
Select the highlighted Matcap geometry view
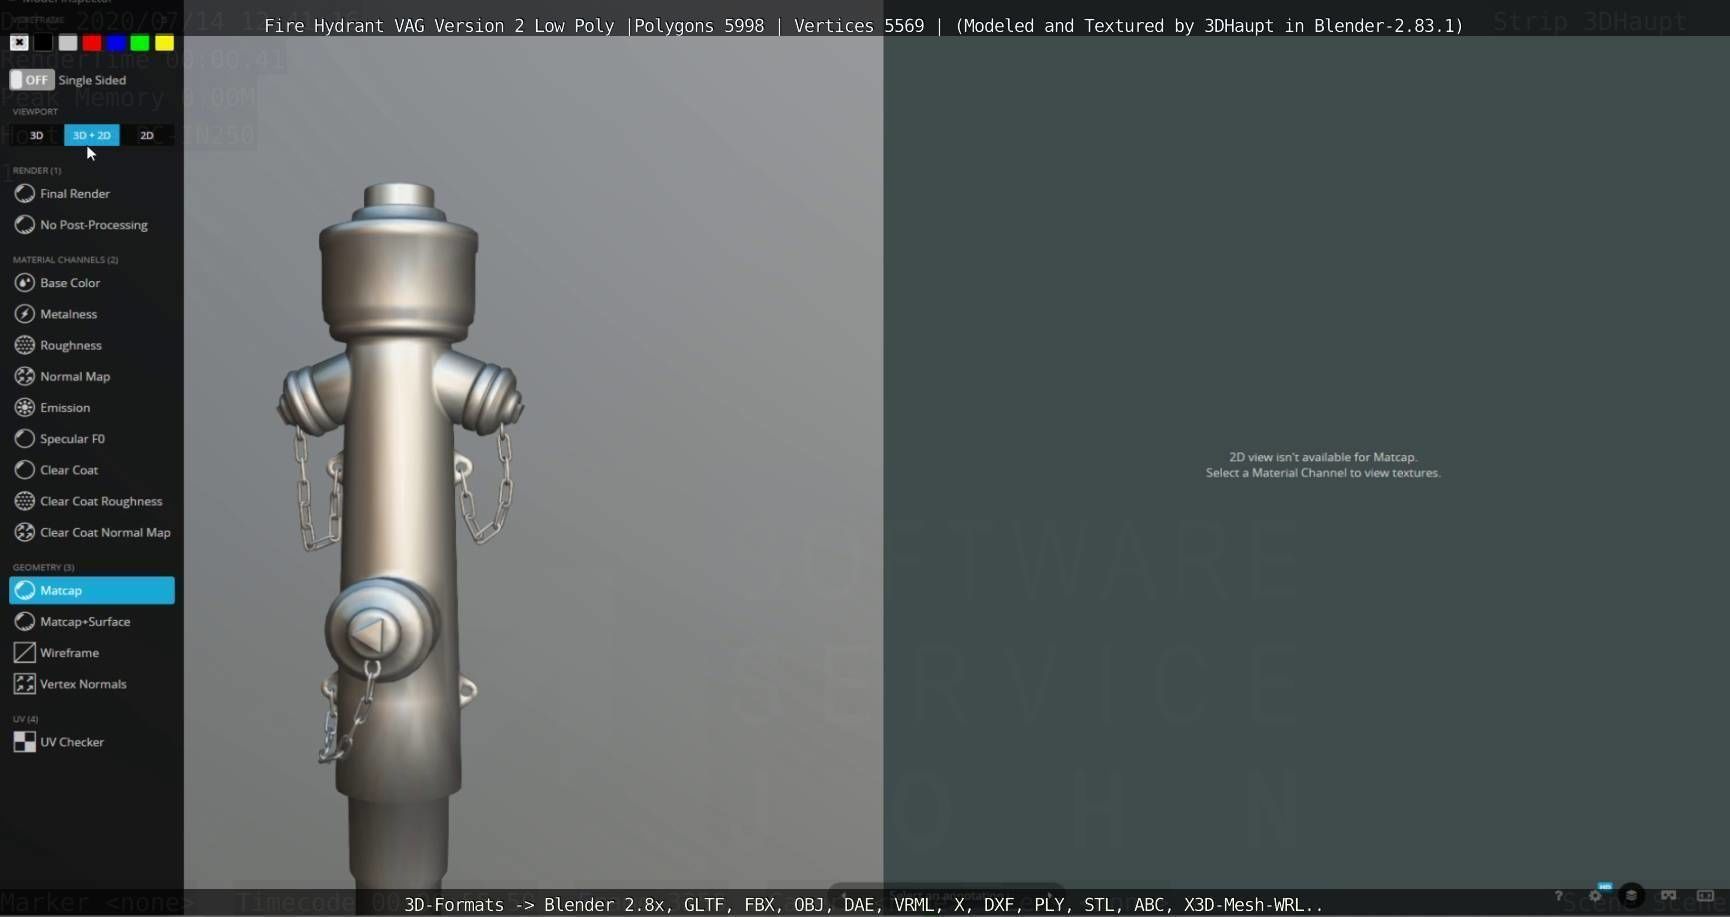(92, 590)
